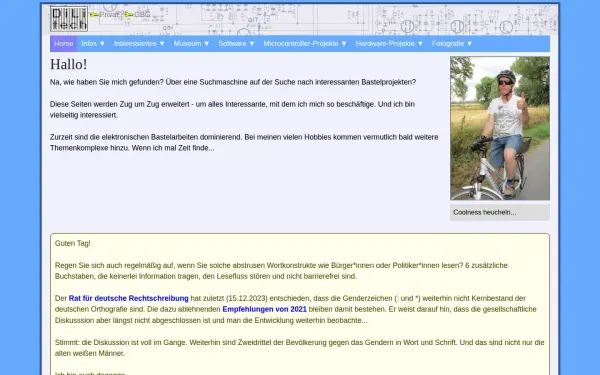Expand the Fotografie dropdown menu
This screenshot has height=375, width=600.
(x=452, y=44)
